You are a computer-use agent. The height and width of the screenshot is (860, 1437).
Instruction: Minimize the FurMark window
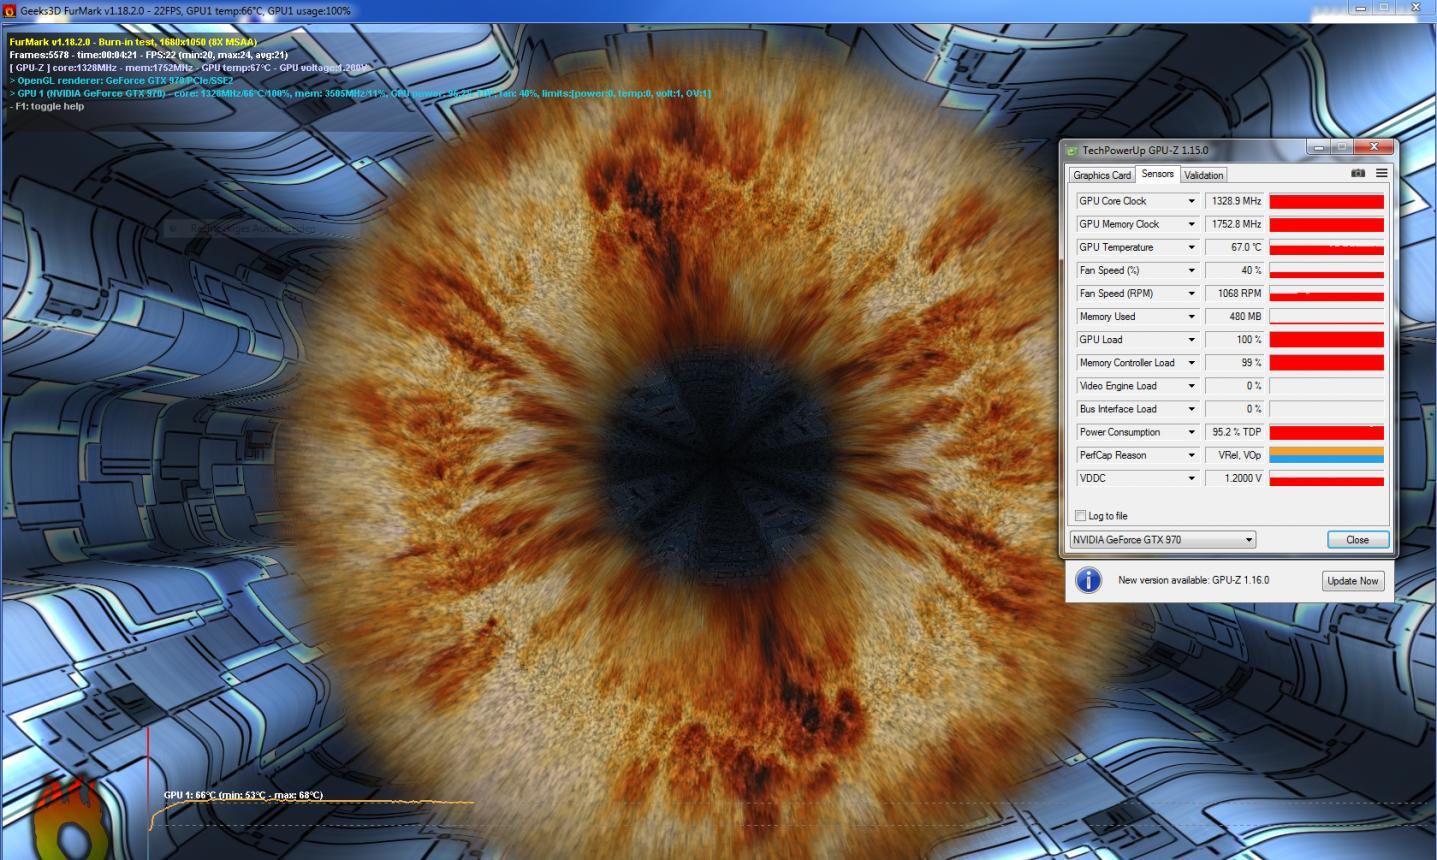point(1361,8)
